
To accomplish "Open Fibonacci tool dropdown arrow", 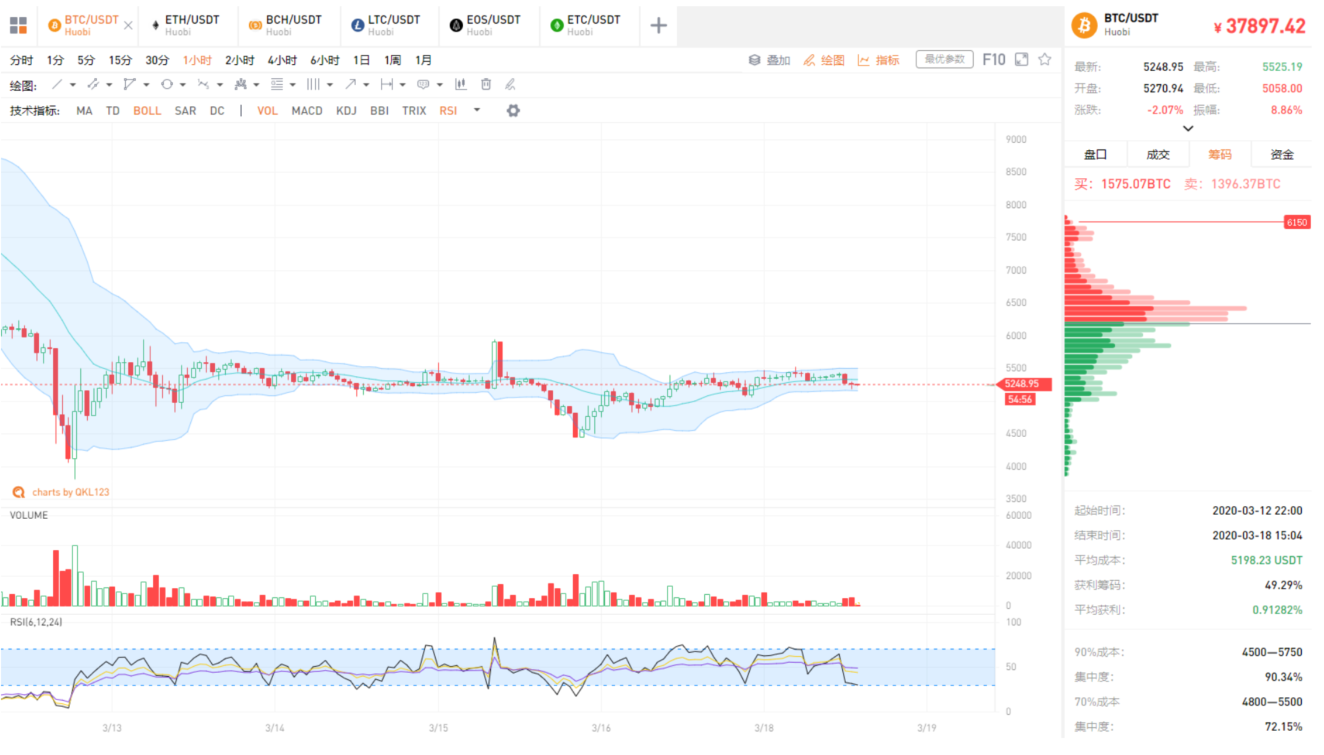I will click(x=293, y=85).
